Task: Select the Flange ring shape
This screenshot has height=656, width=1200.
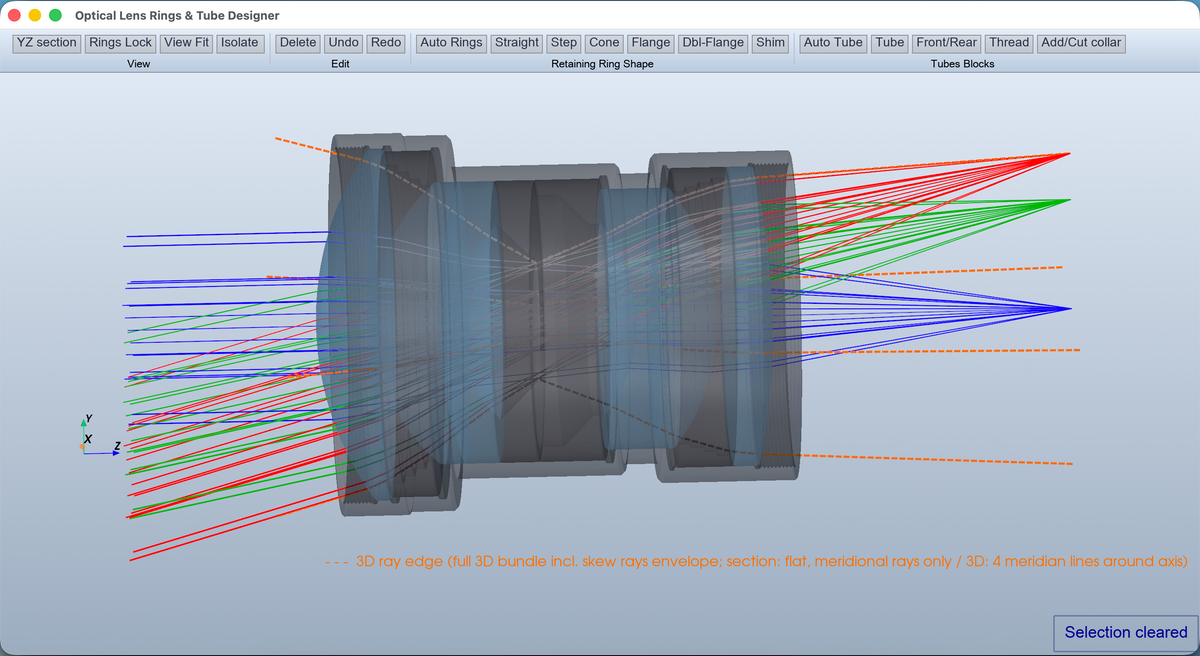Action: tap(651, 43)
